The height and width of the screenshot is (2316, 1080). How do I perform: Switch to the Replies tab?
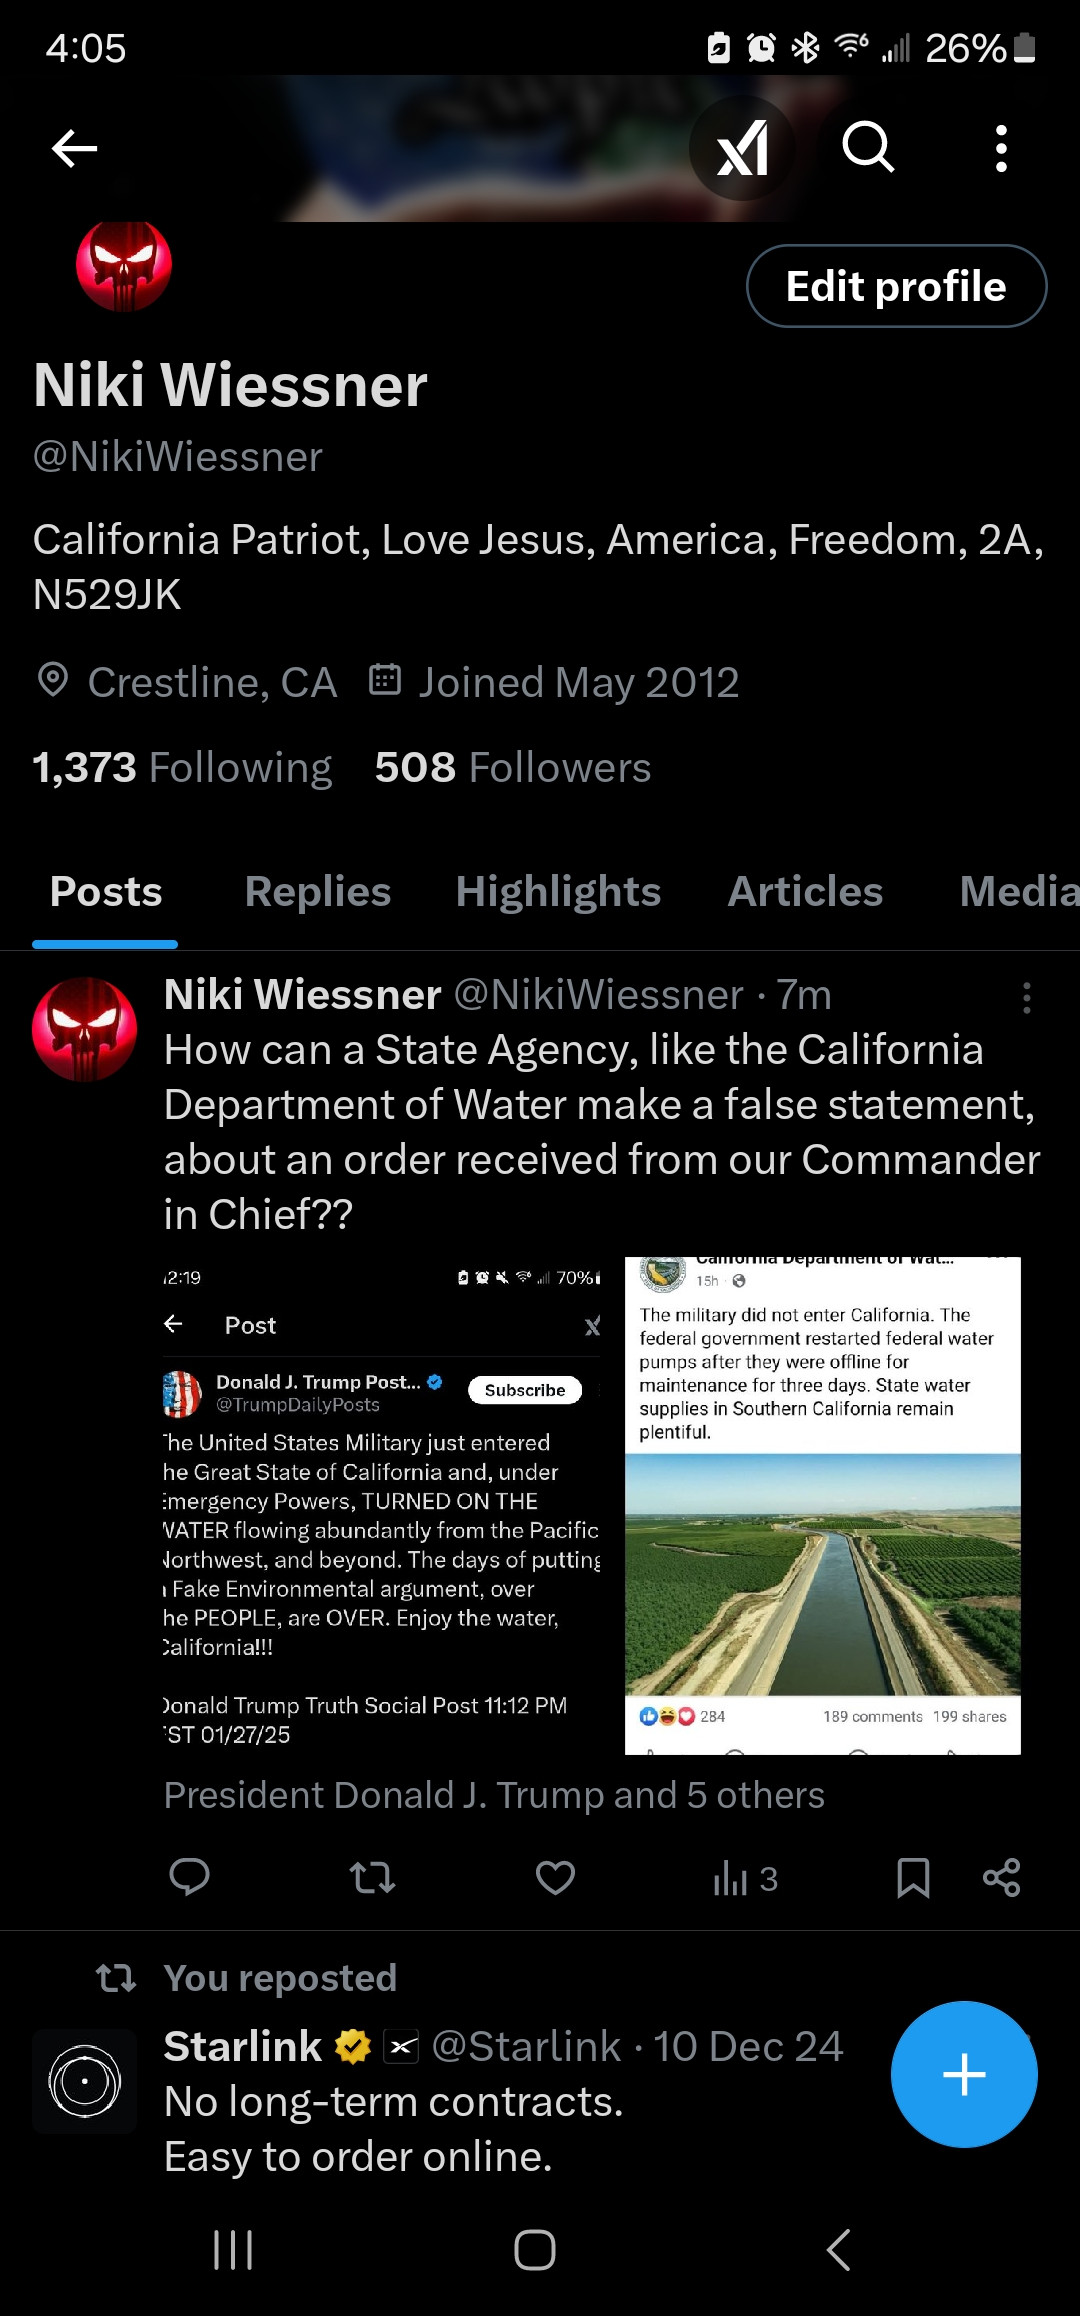point(318,891)
